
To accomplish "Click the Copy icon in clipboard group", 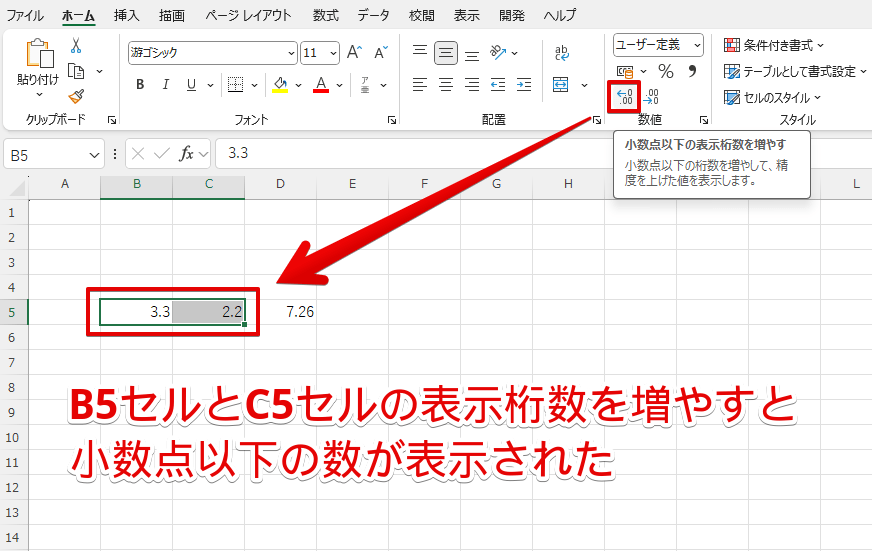I will click(x=76, y=71).
